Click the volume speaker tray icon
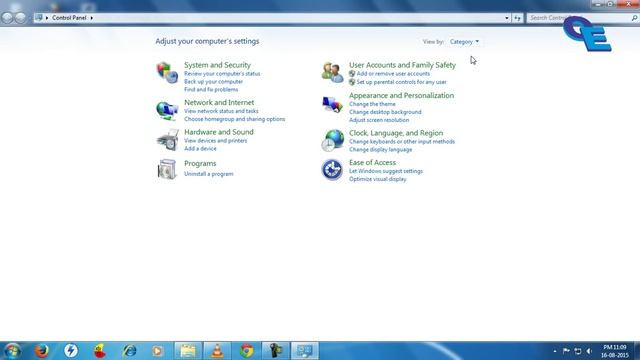Screen dimensions: 640x360 pos(589,351)
